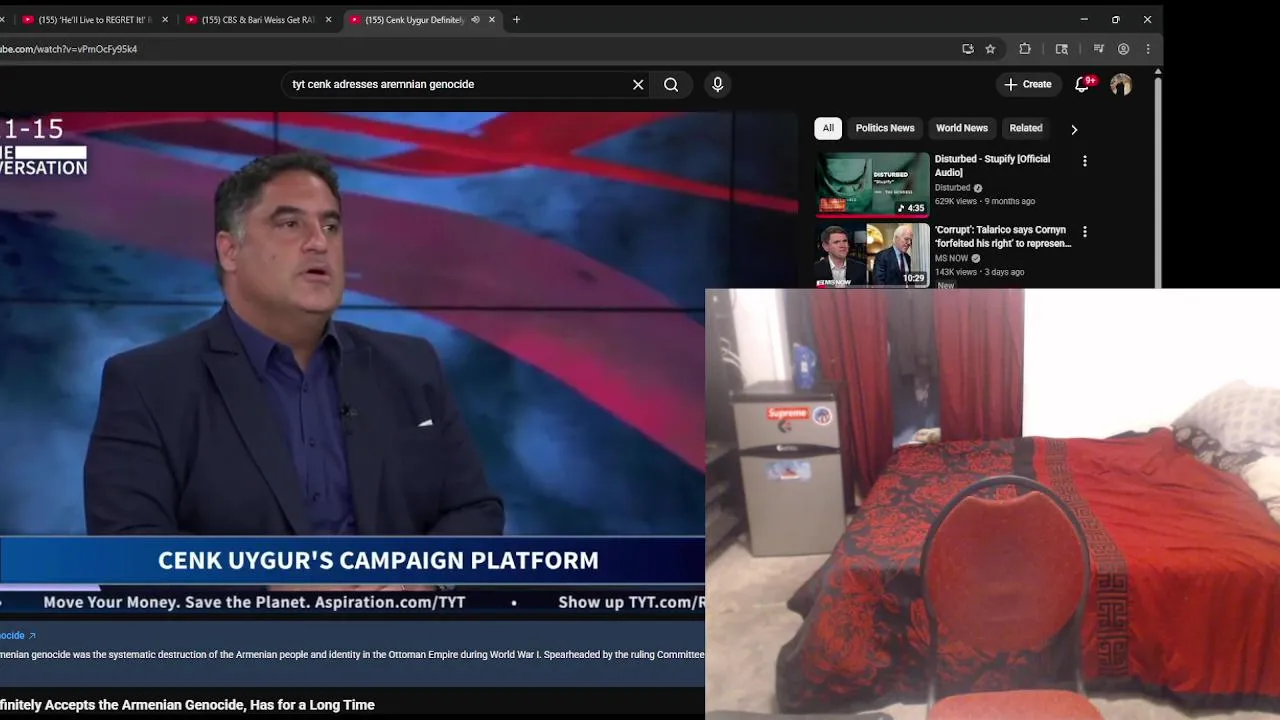Image resolution: width=1280 pixels, height=720 pixels.
Task: Close the Cenk Uygur Definitely tab
Action: (492, 20)
